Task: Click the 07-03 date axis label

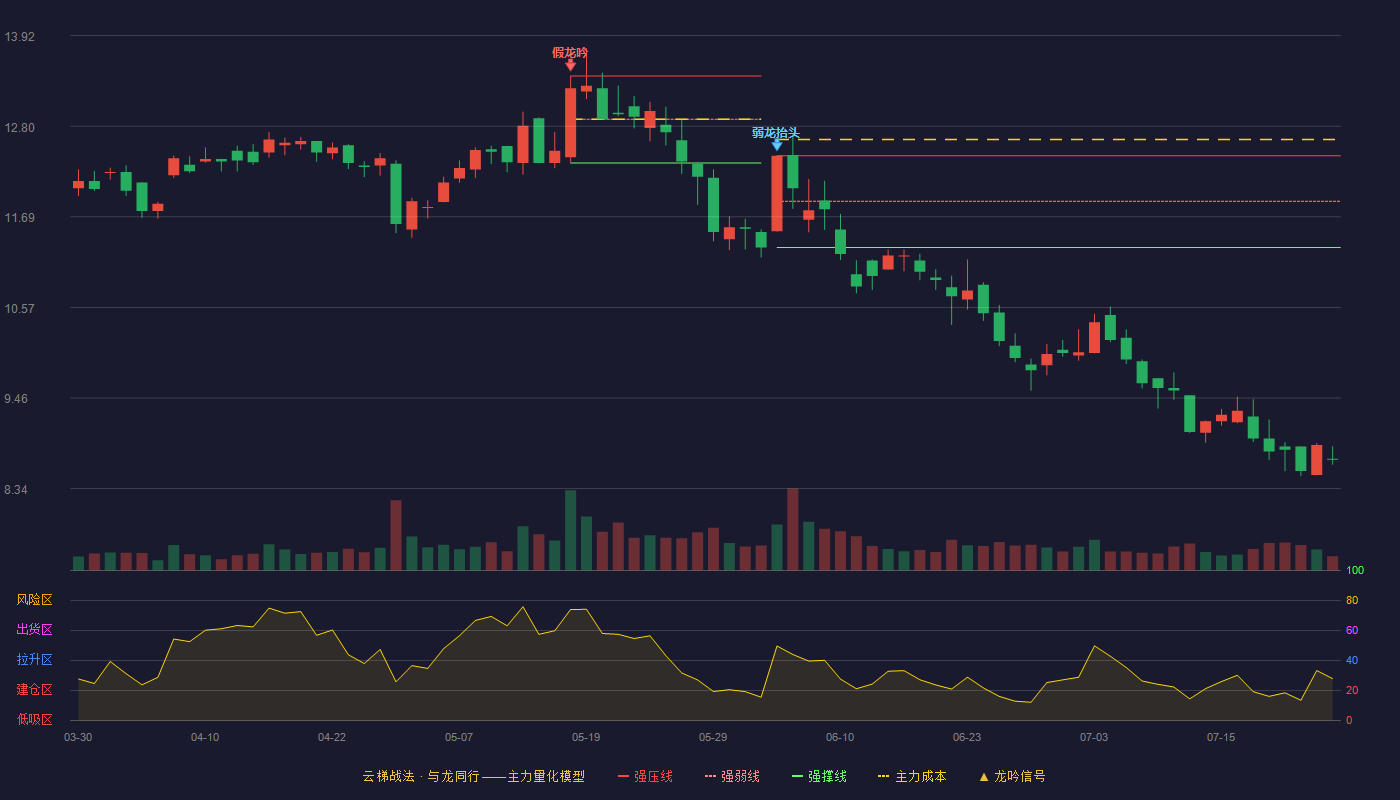Action: (1094, 737)
